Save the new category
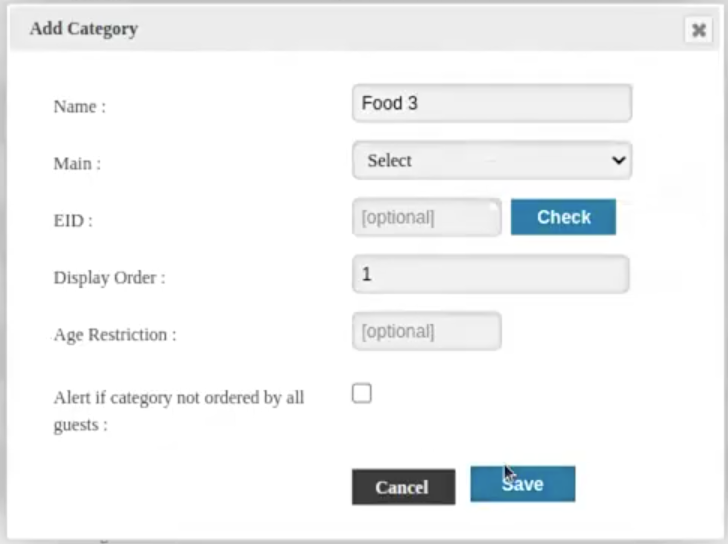The height and width of the screenshot is (544, 728). coord(523,484)
